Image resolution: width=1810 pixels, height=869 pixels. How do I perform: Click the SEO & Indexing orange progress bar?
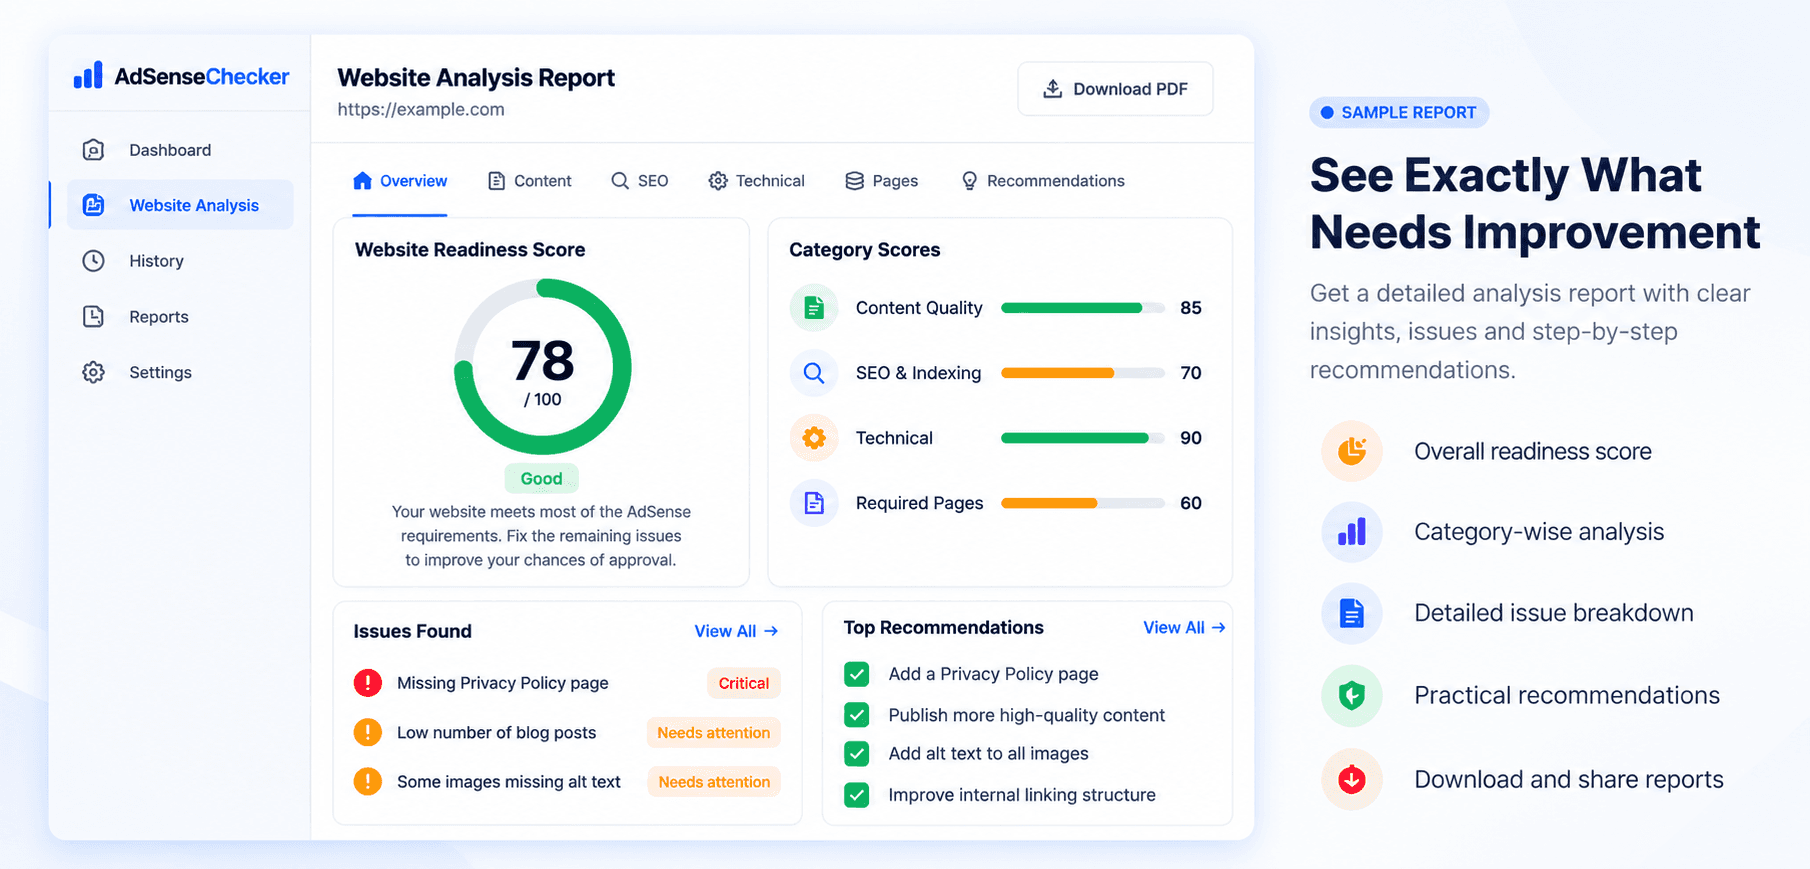click(1083, 373)
